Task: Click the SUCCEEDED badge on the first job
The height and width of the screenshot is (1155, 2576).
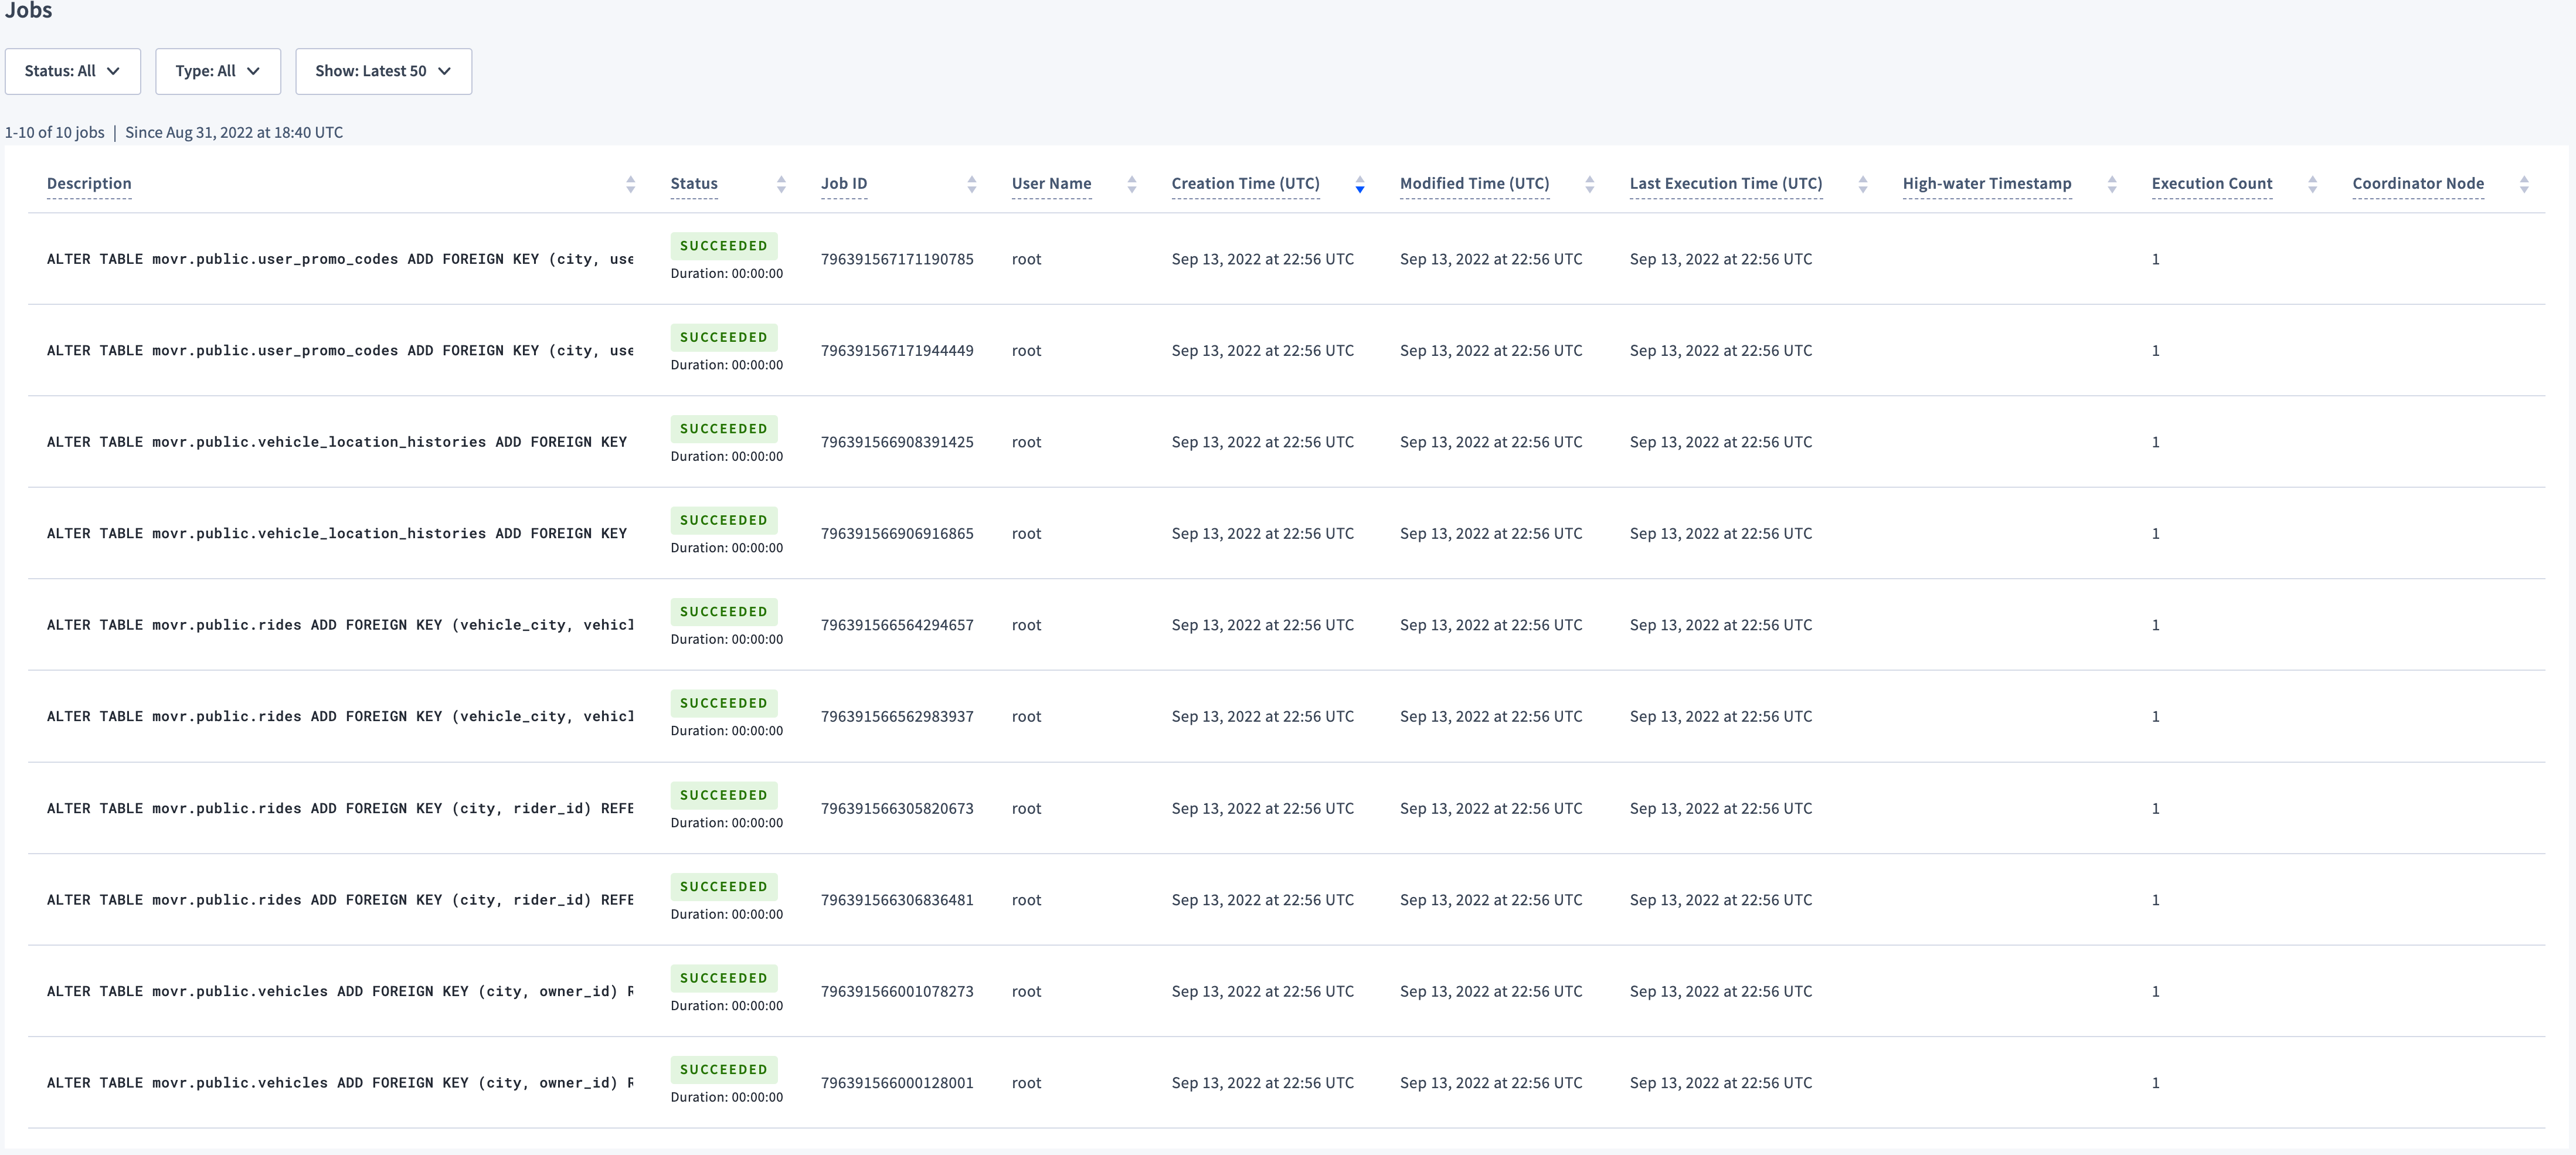Action: (723, 245)
